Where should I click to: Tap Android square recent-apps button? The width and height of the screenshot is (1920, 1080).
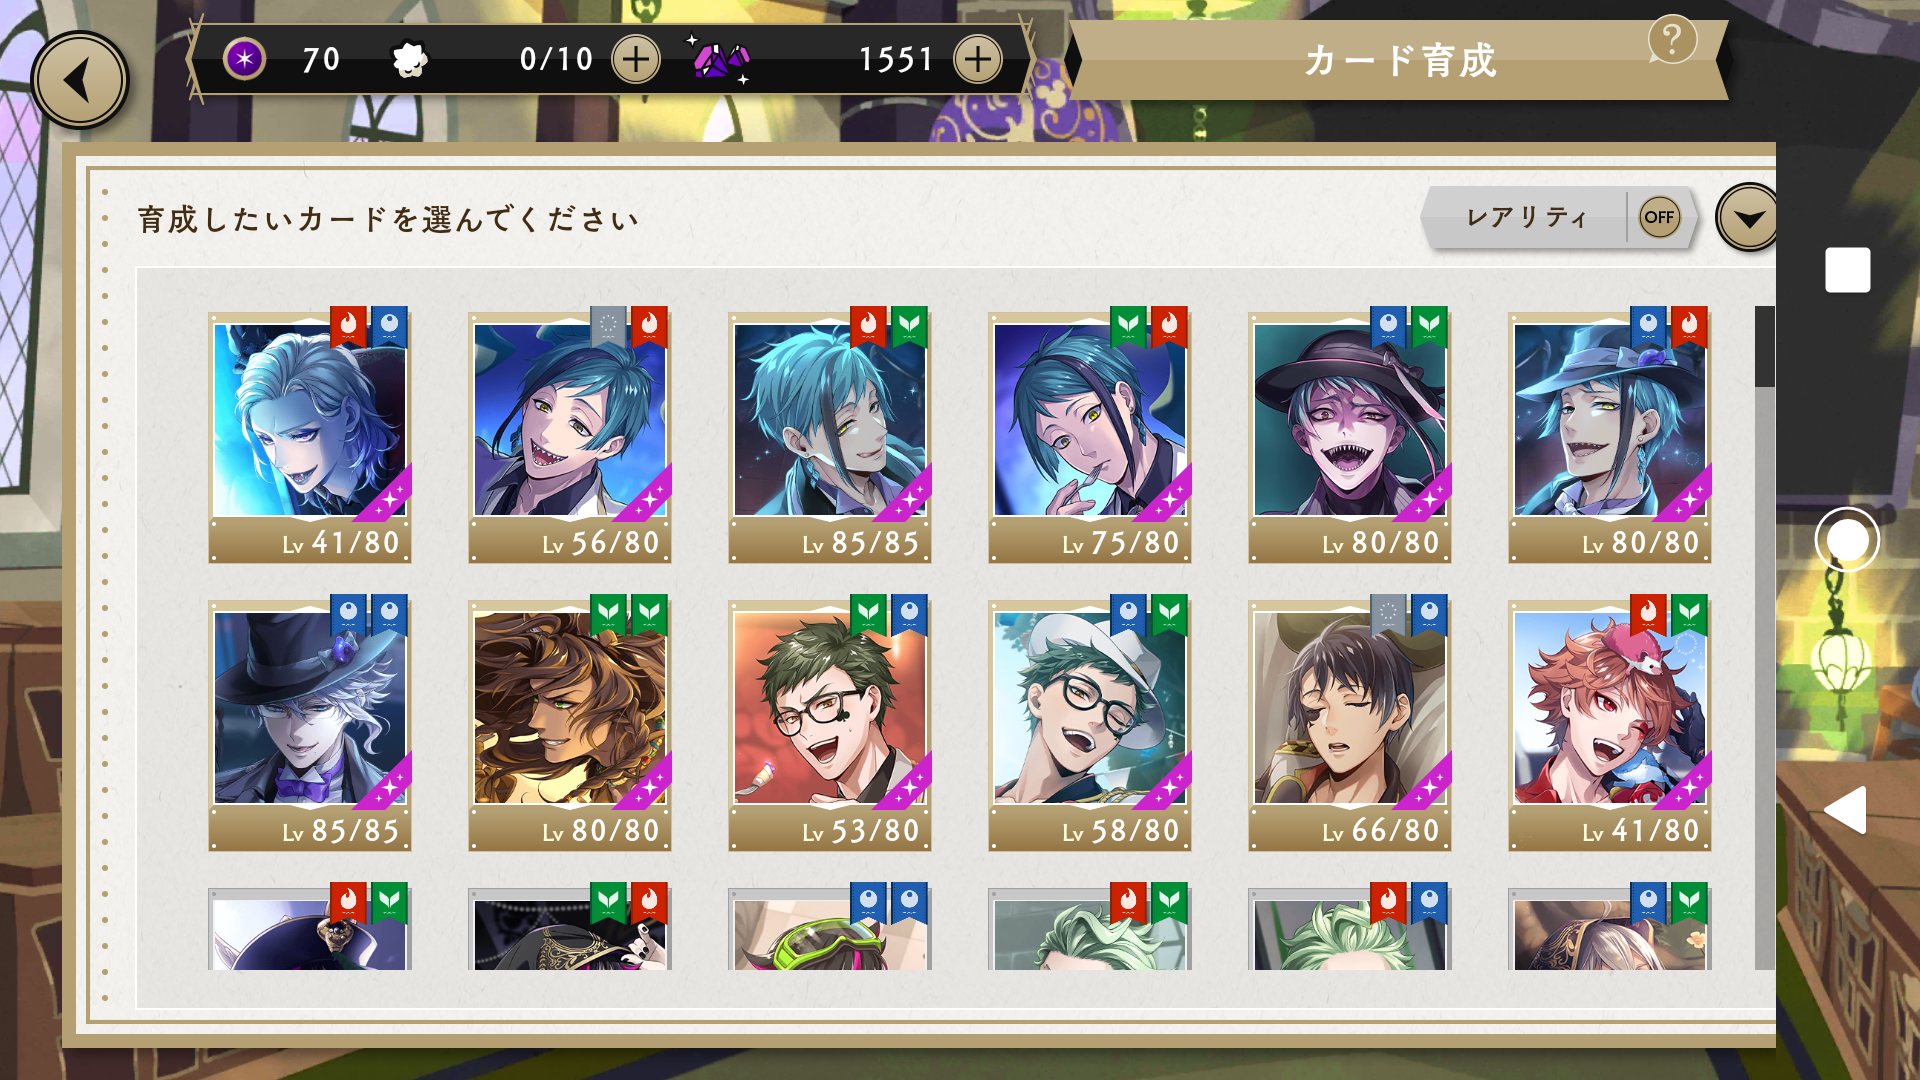click(x=1847, y=270)
